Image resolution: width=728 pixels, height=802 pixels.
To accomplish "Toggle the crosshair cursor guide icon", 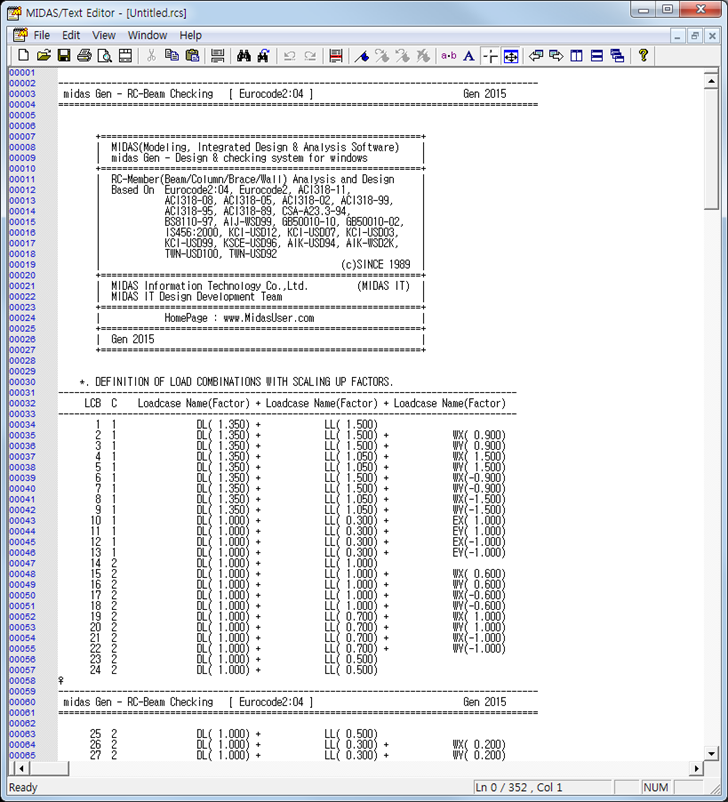I will tap(490, 56).
